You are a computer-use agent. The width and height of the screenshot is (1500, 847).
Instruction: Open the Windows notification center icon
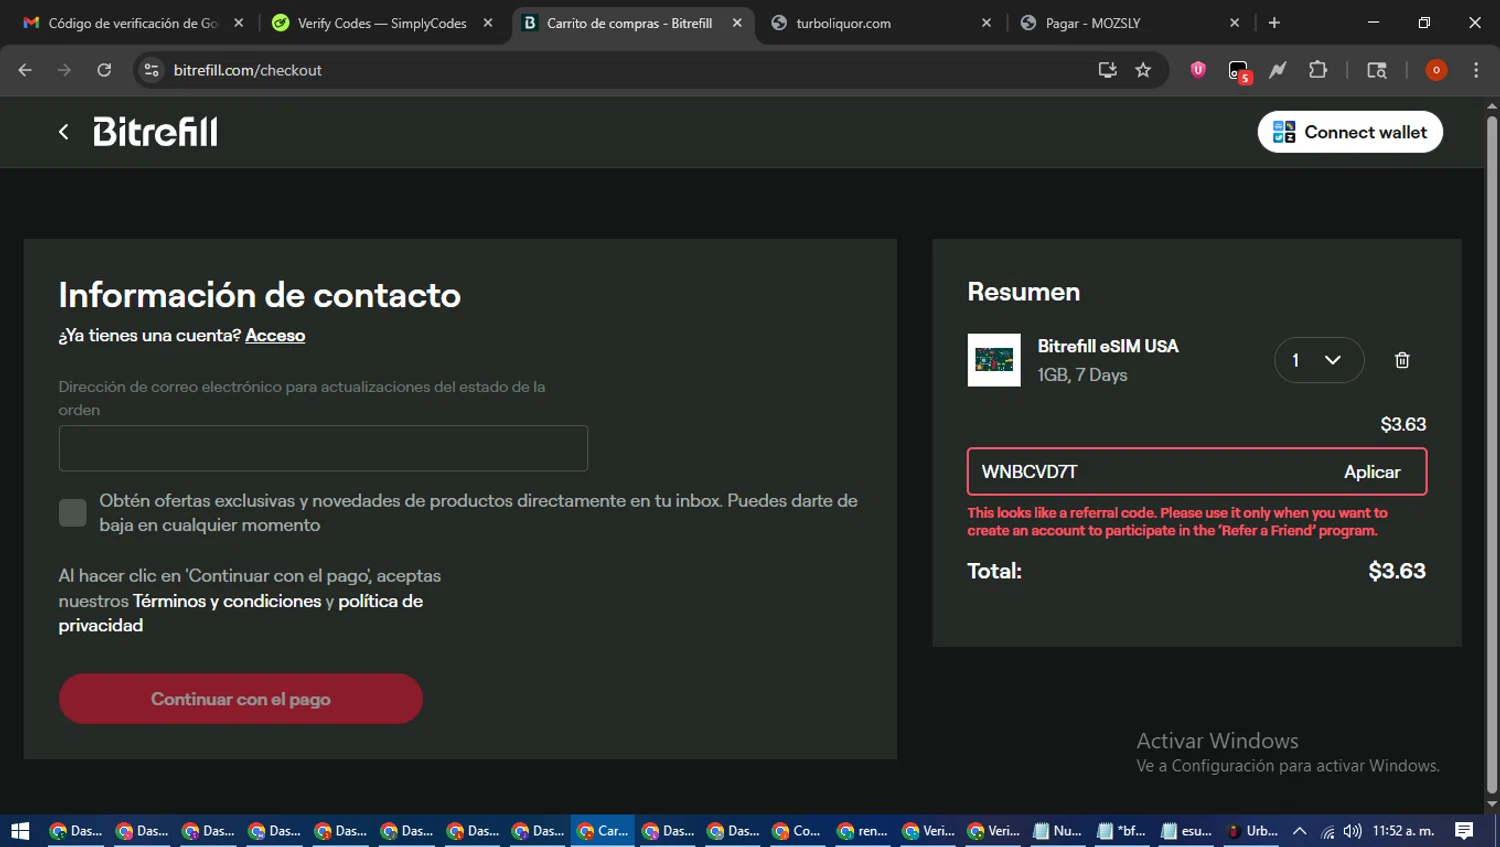coord(1464,831)
